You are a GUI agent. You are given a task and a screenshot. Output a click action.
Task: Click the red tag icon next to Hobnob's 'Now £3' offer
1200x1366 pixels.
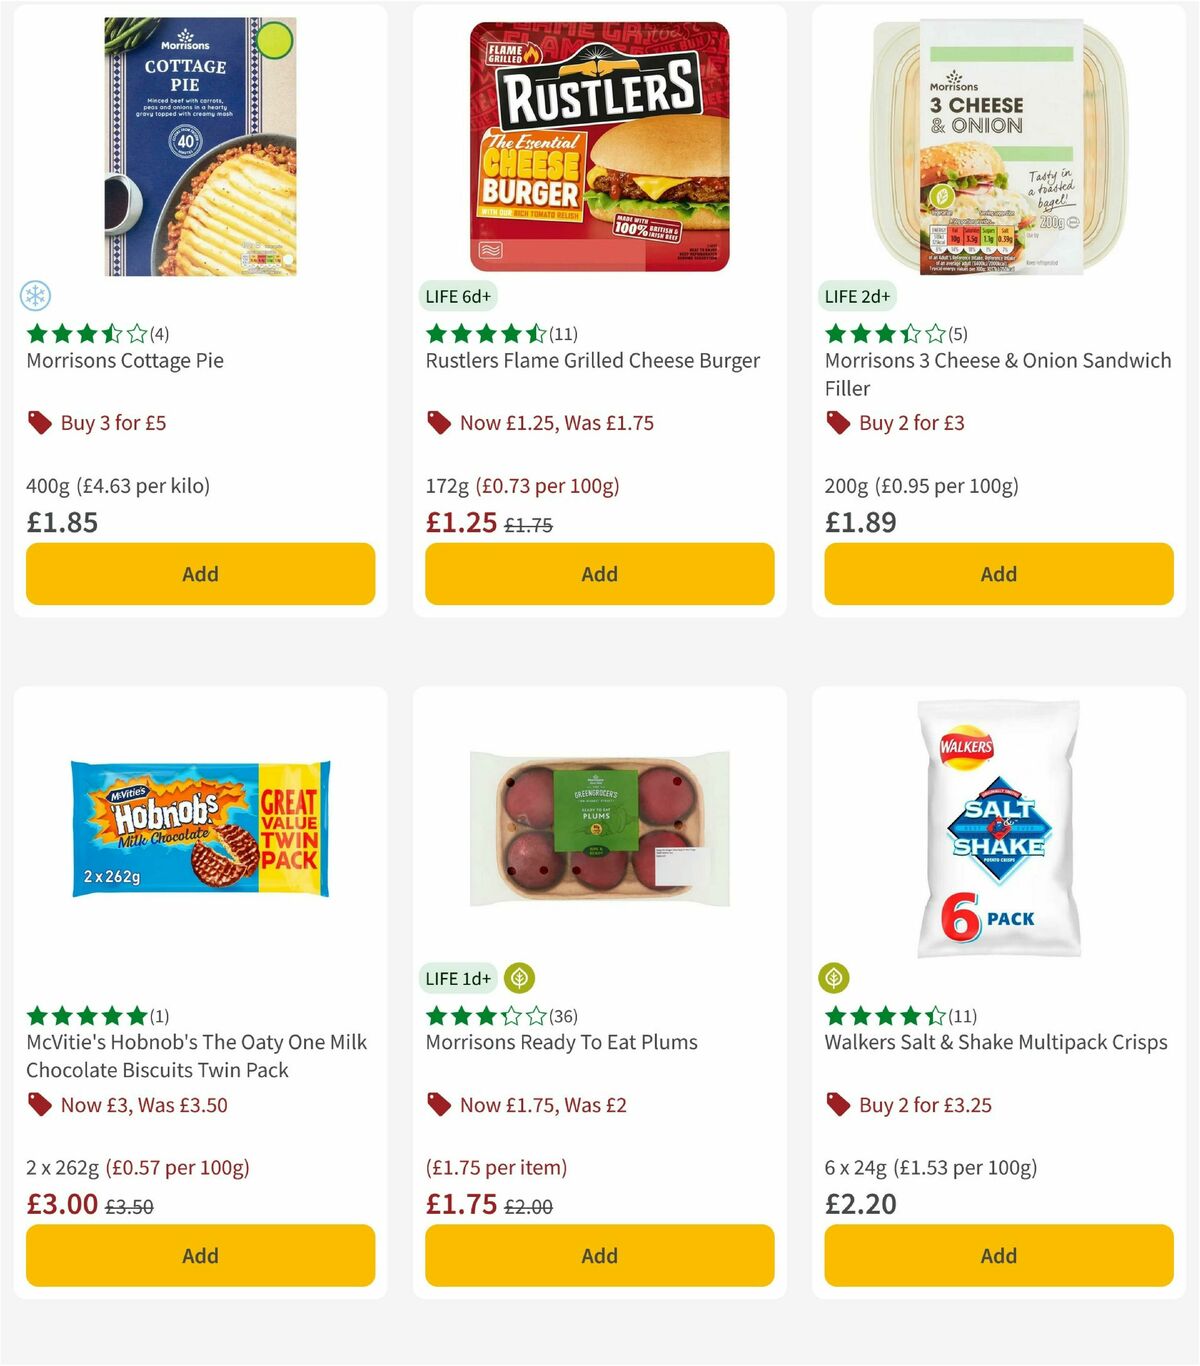(x=39, y=1105)
